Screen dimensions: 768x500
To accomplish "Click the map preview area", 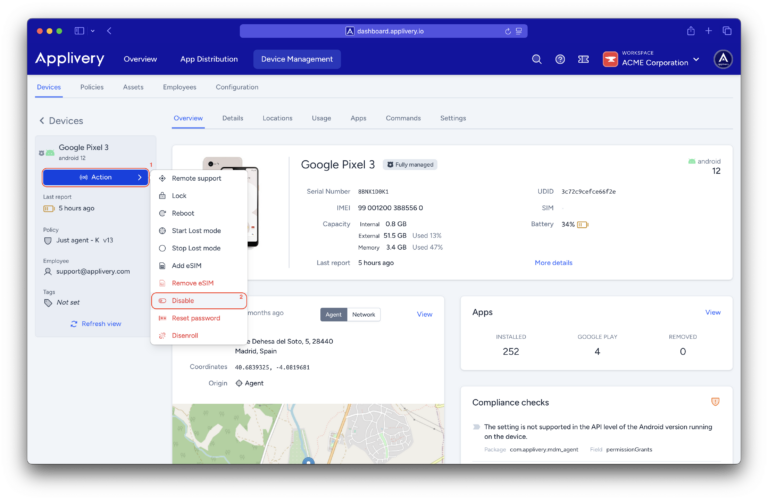I will click(308, 434).
